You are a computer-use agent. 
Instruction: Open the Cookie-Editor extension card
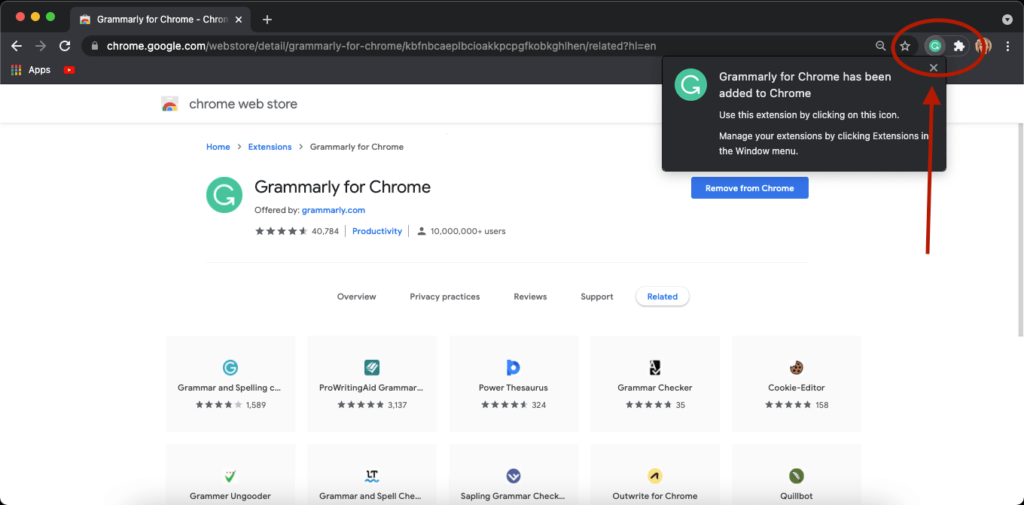click(796, 384)
